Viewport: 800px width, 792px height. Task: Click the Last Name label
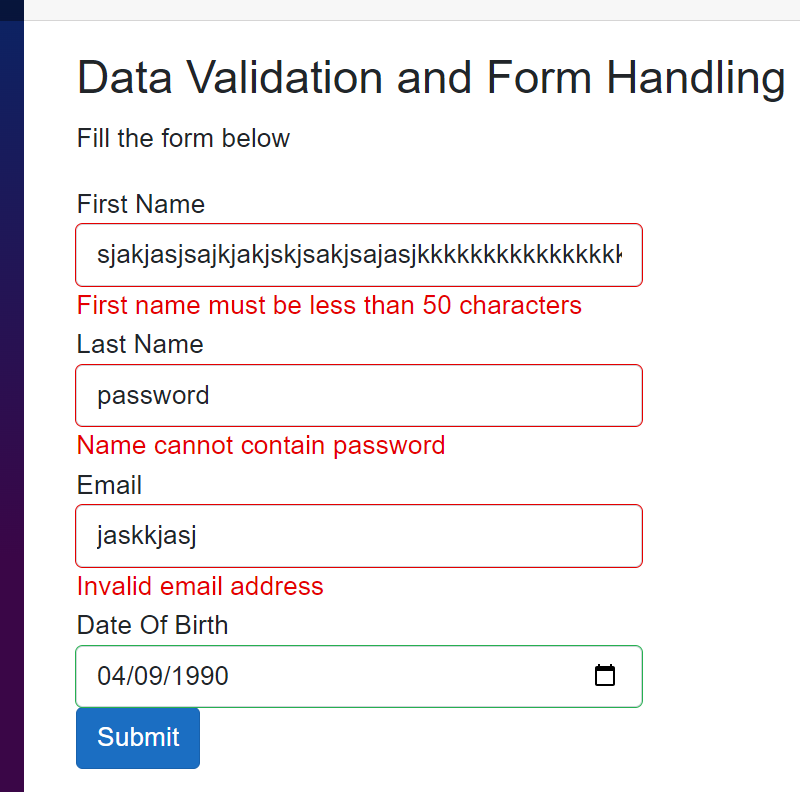point(140,344)
